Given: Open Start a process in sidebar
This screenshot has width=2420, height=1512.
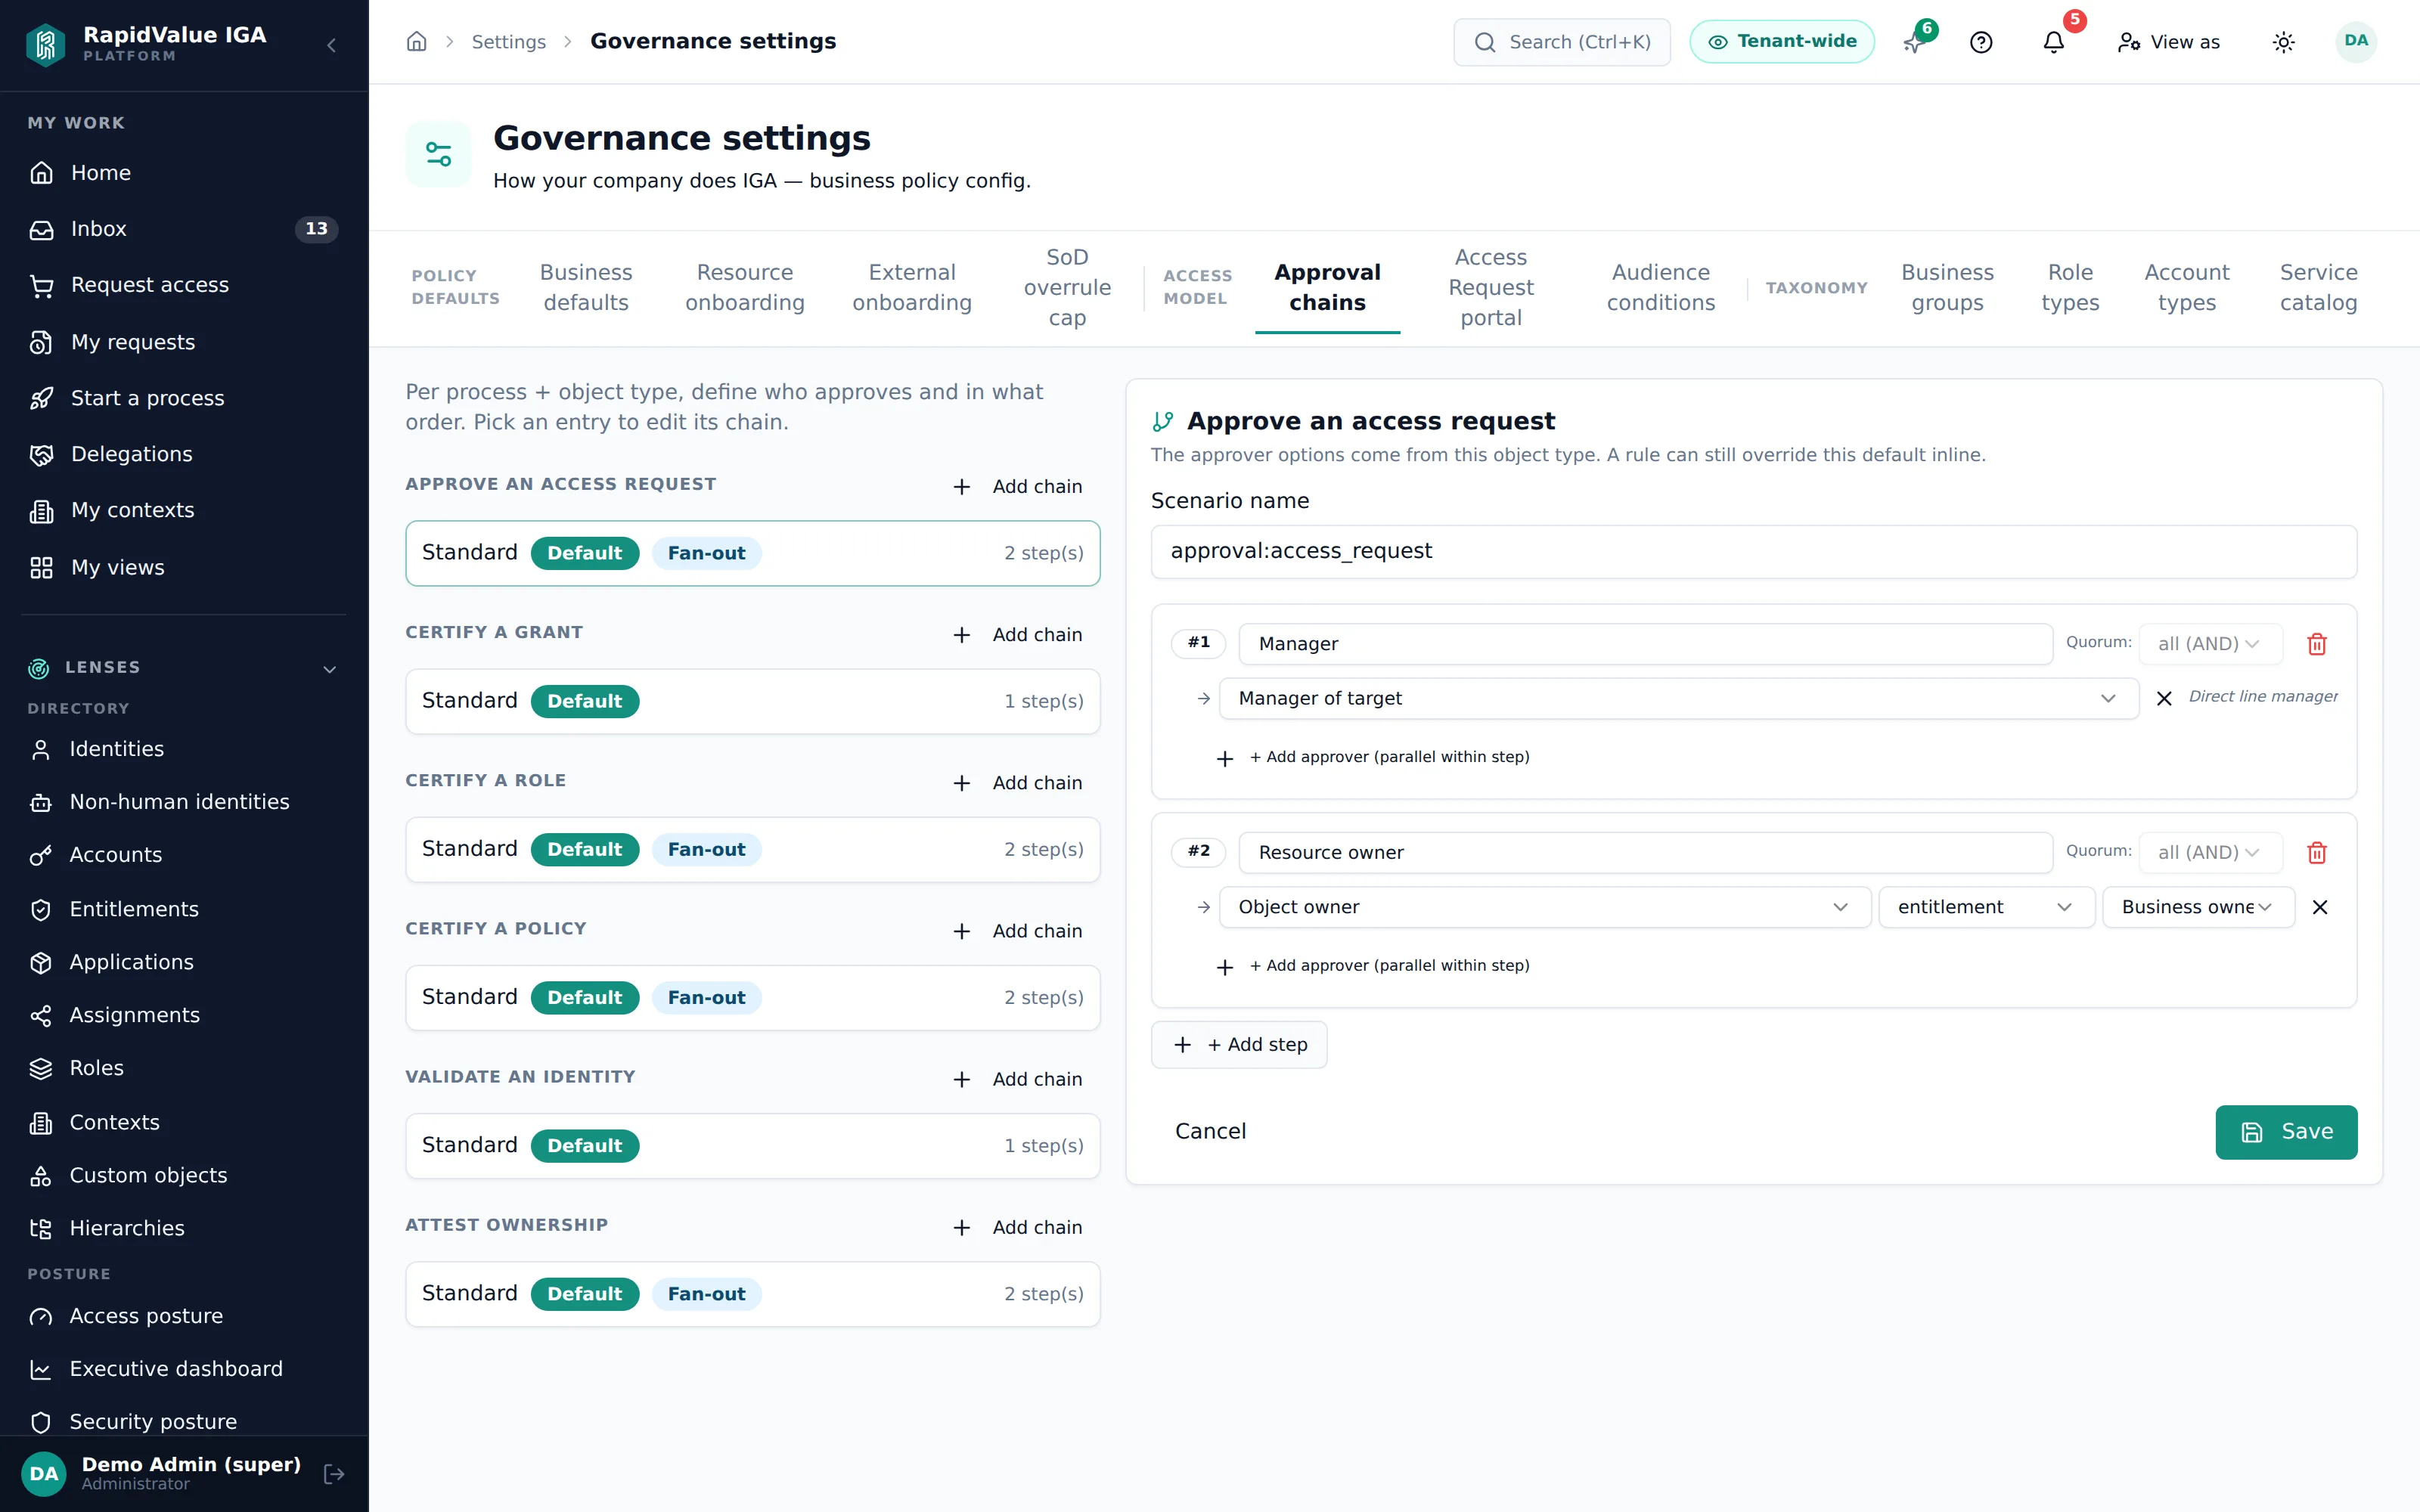Looking at the screenshot, I should 184,398.
